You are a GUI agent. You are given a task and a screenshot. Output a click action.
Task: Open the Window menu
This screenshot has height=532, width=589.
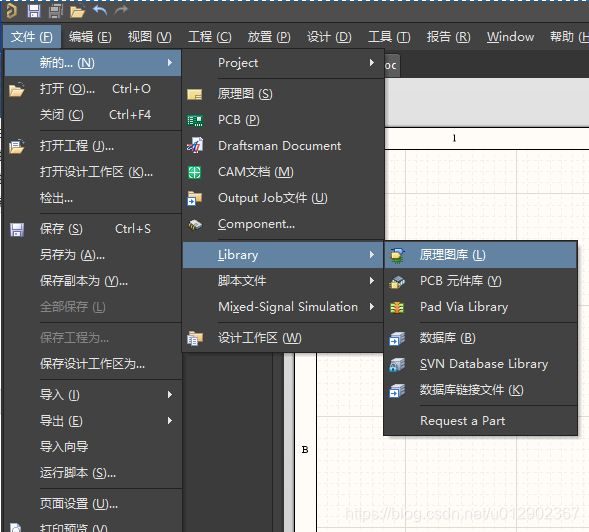[510, 37]
